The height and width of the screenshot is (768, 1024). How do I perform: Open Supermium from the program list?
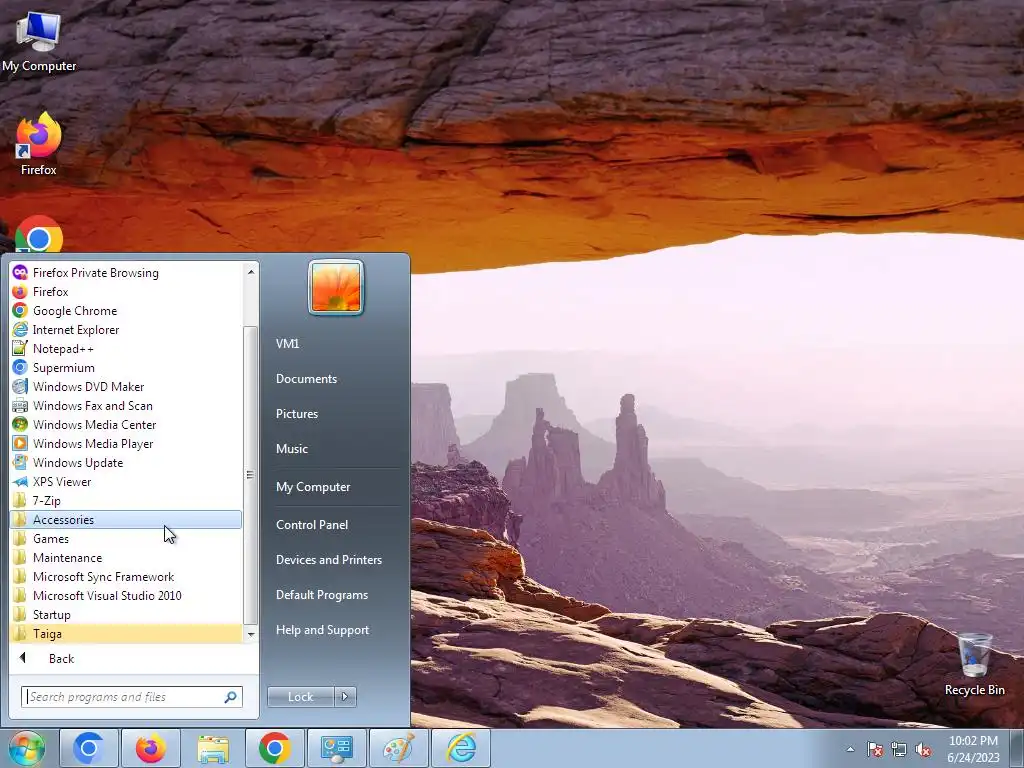(126, 367)
